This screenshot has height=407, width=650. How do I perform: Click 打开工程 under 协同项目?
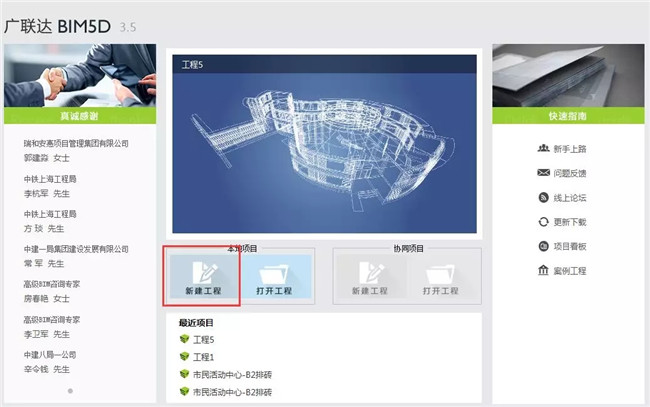[441, 276]
